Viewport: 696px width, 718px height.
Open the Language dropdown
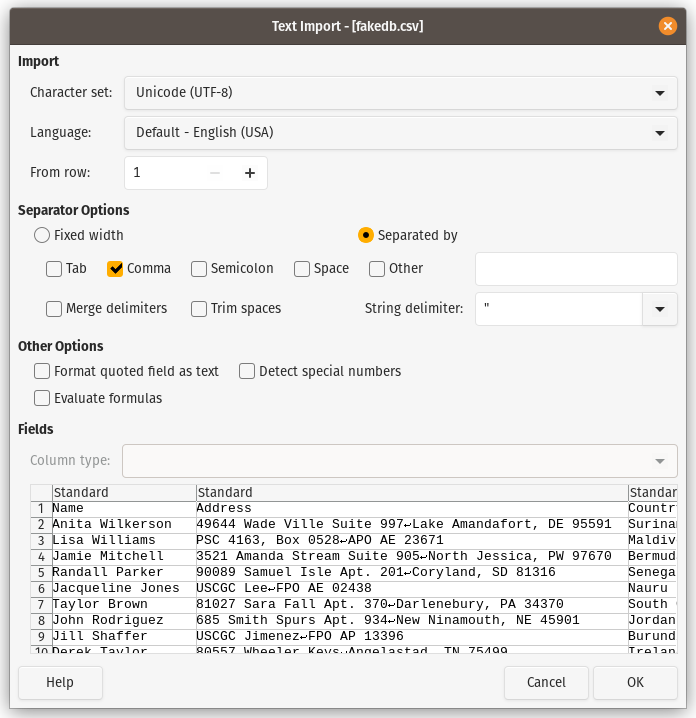401,133
